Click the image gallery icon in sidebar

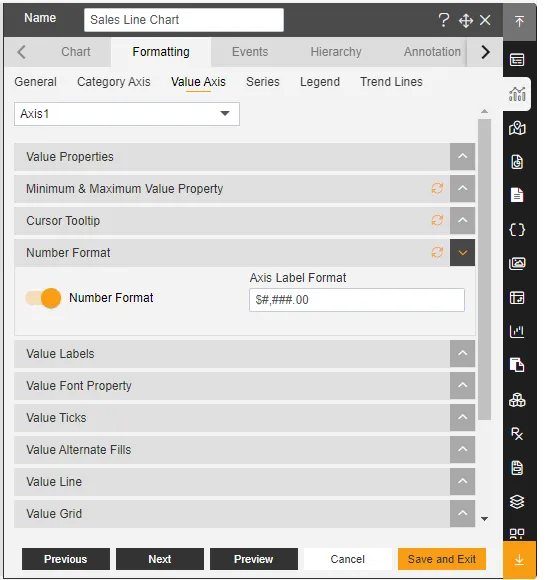point(517,263)
